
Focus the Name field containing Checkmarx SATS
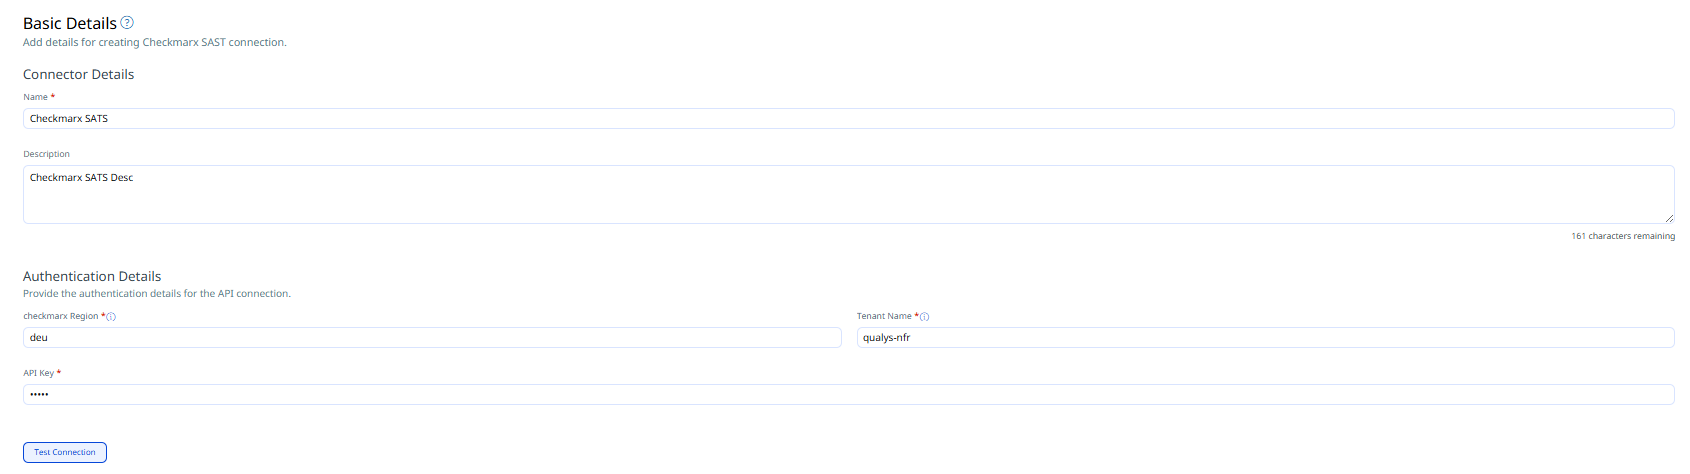(848, 118)
